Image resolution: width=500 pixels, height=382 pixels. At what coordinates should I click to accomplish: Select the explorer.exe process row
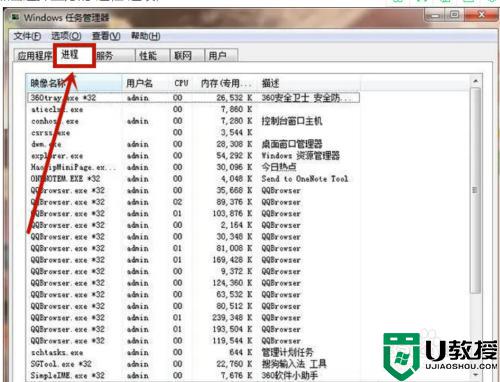pos(193,156)
